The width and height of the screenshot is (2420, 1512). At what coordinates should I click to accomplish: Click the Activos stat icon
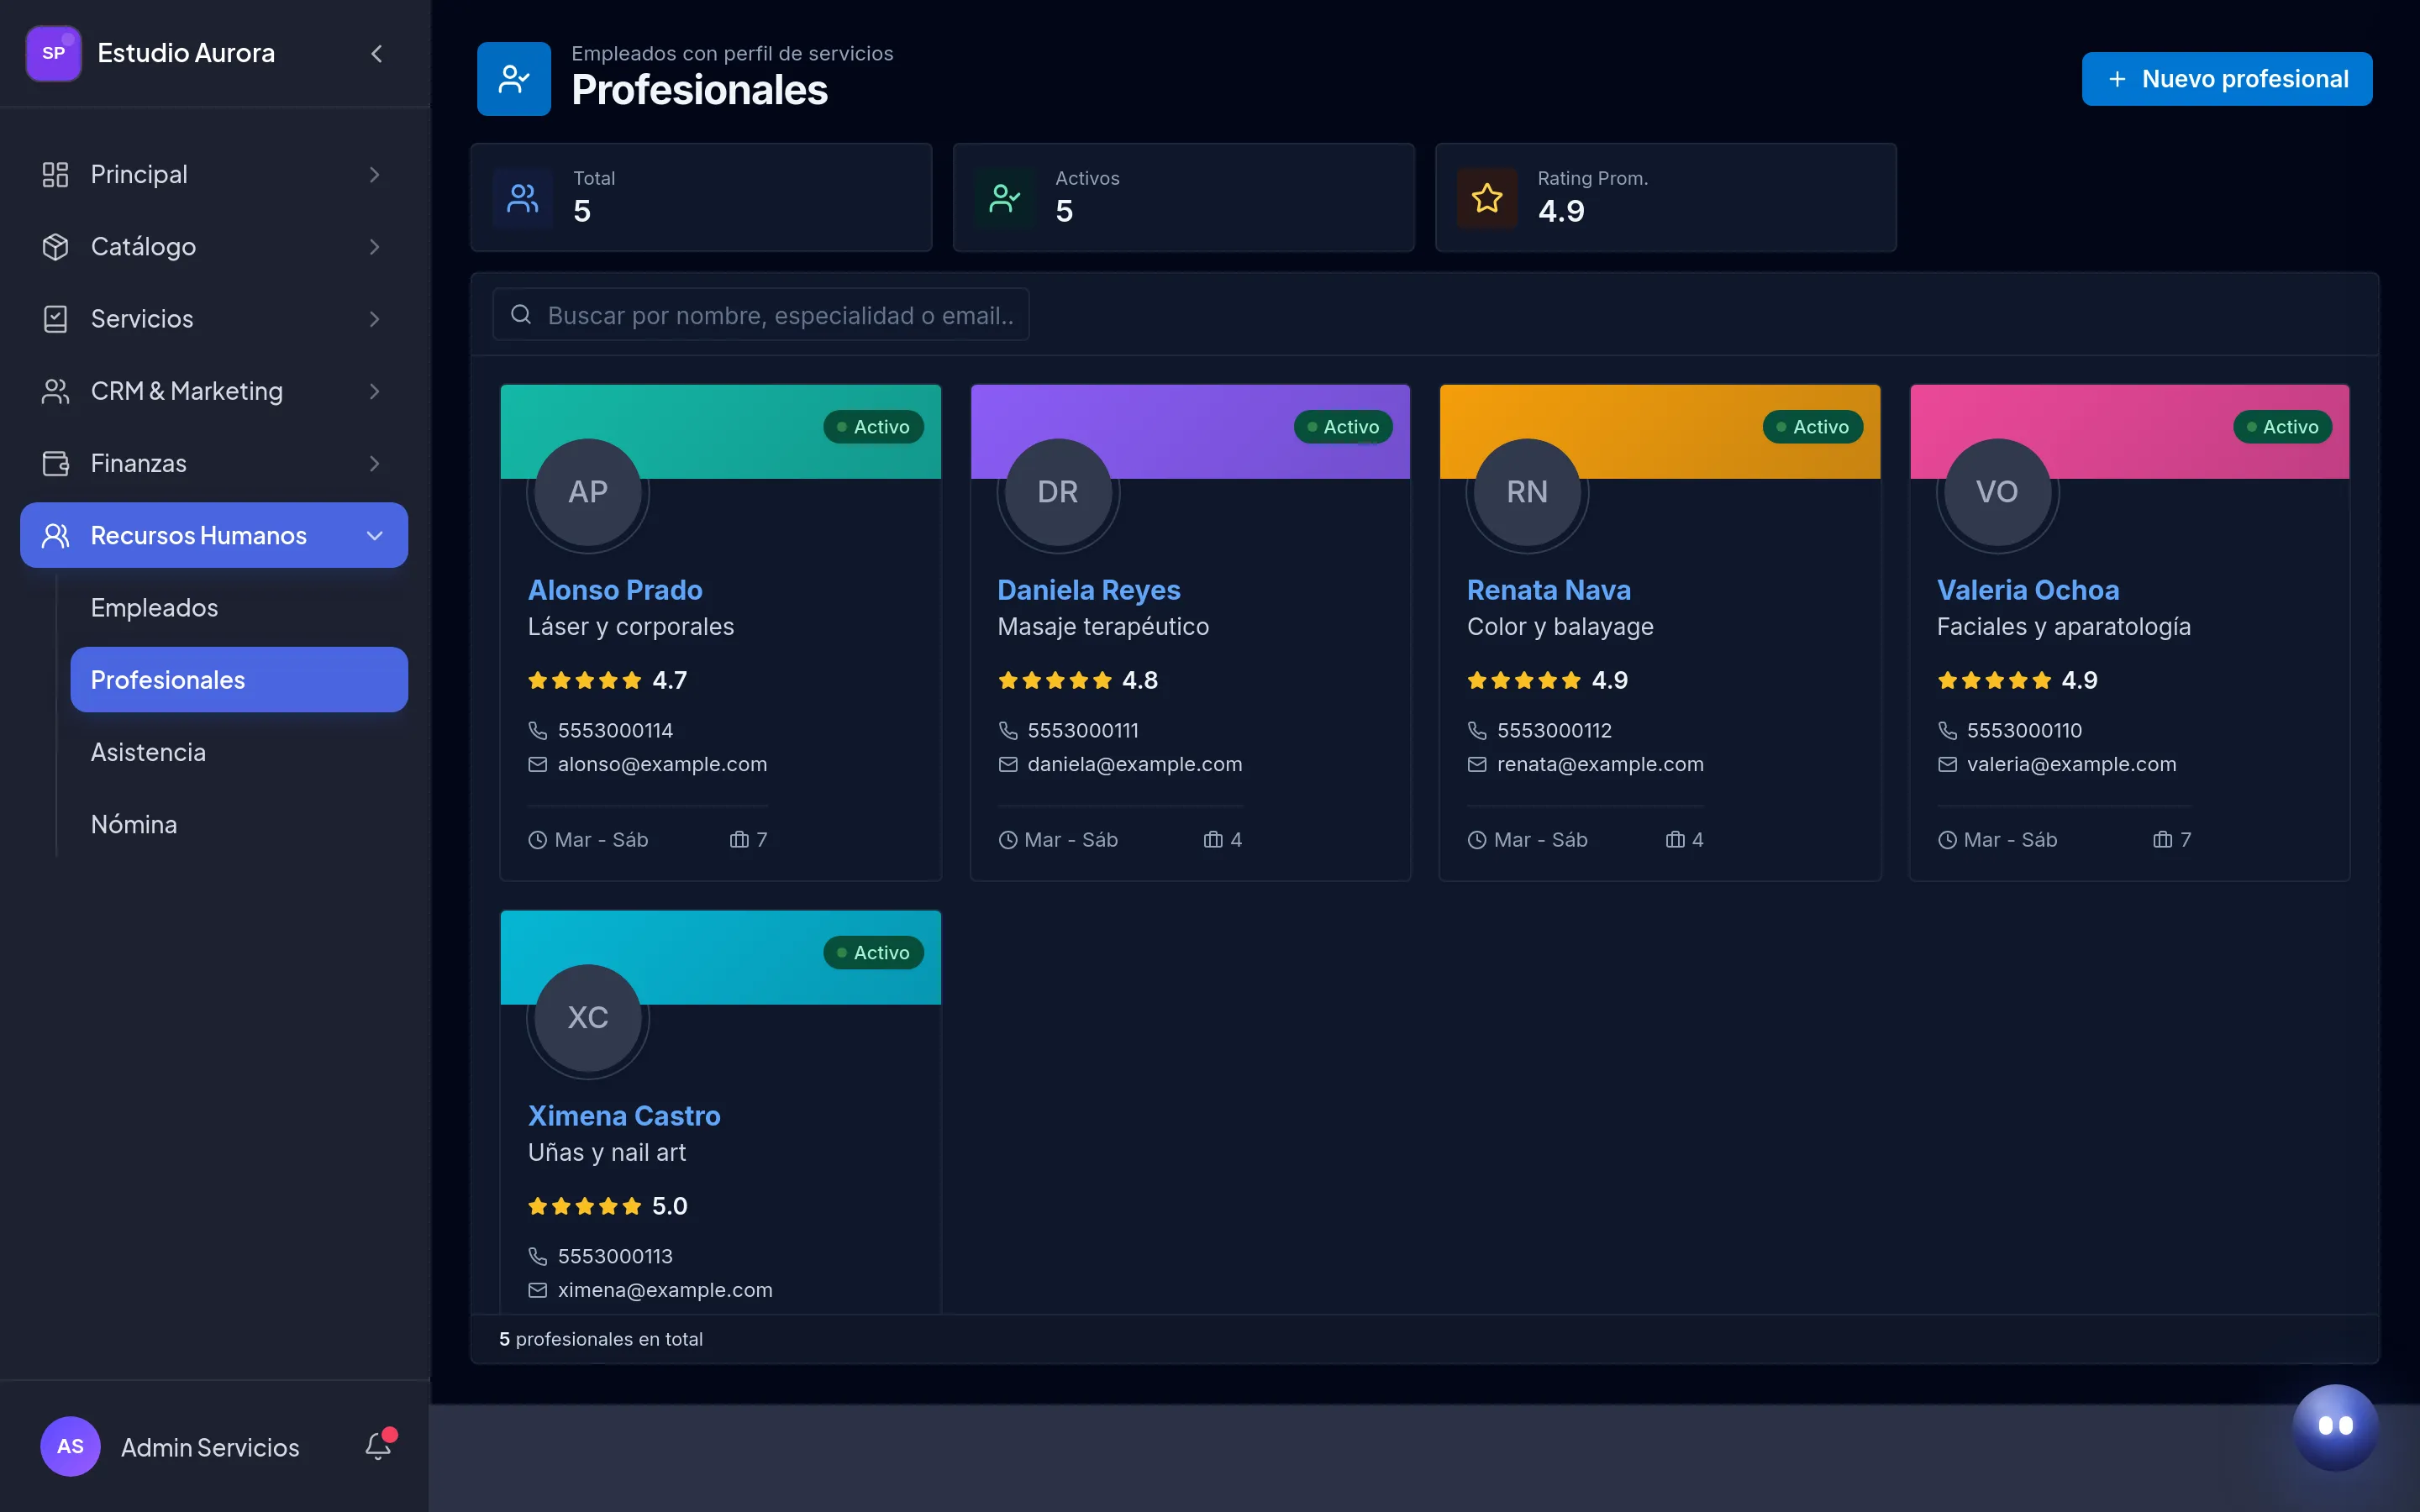point(1005,198)
